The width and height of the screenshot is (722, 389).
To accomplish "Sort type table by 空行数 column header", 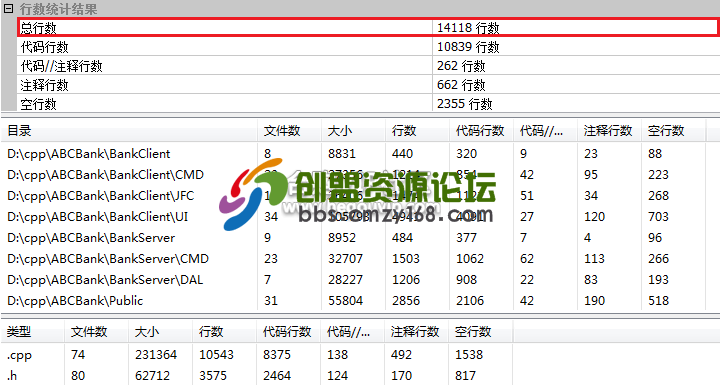I will pos(480,332).
